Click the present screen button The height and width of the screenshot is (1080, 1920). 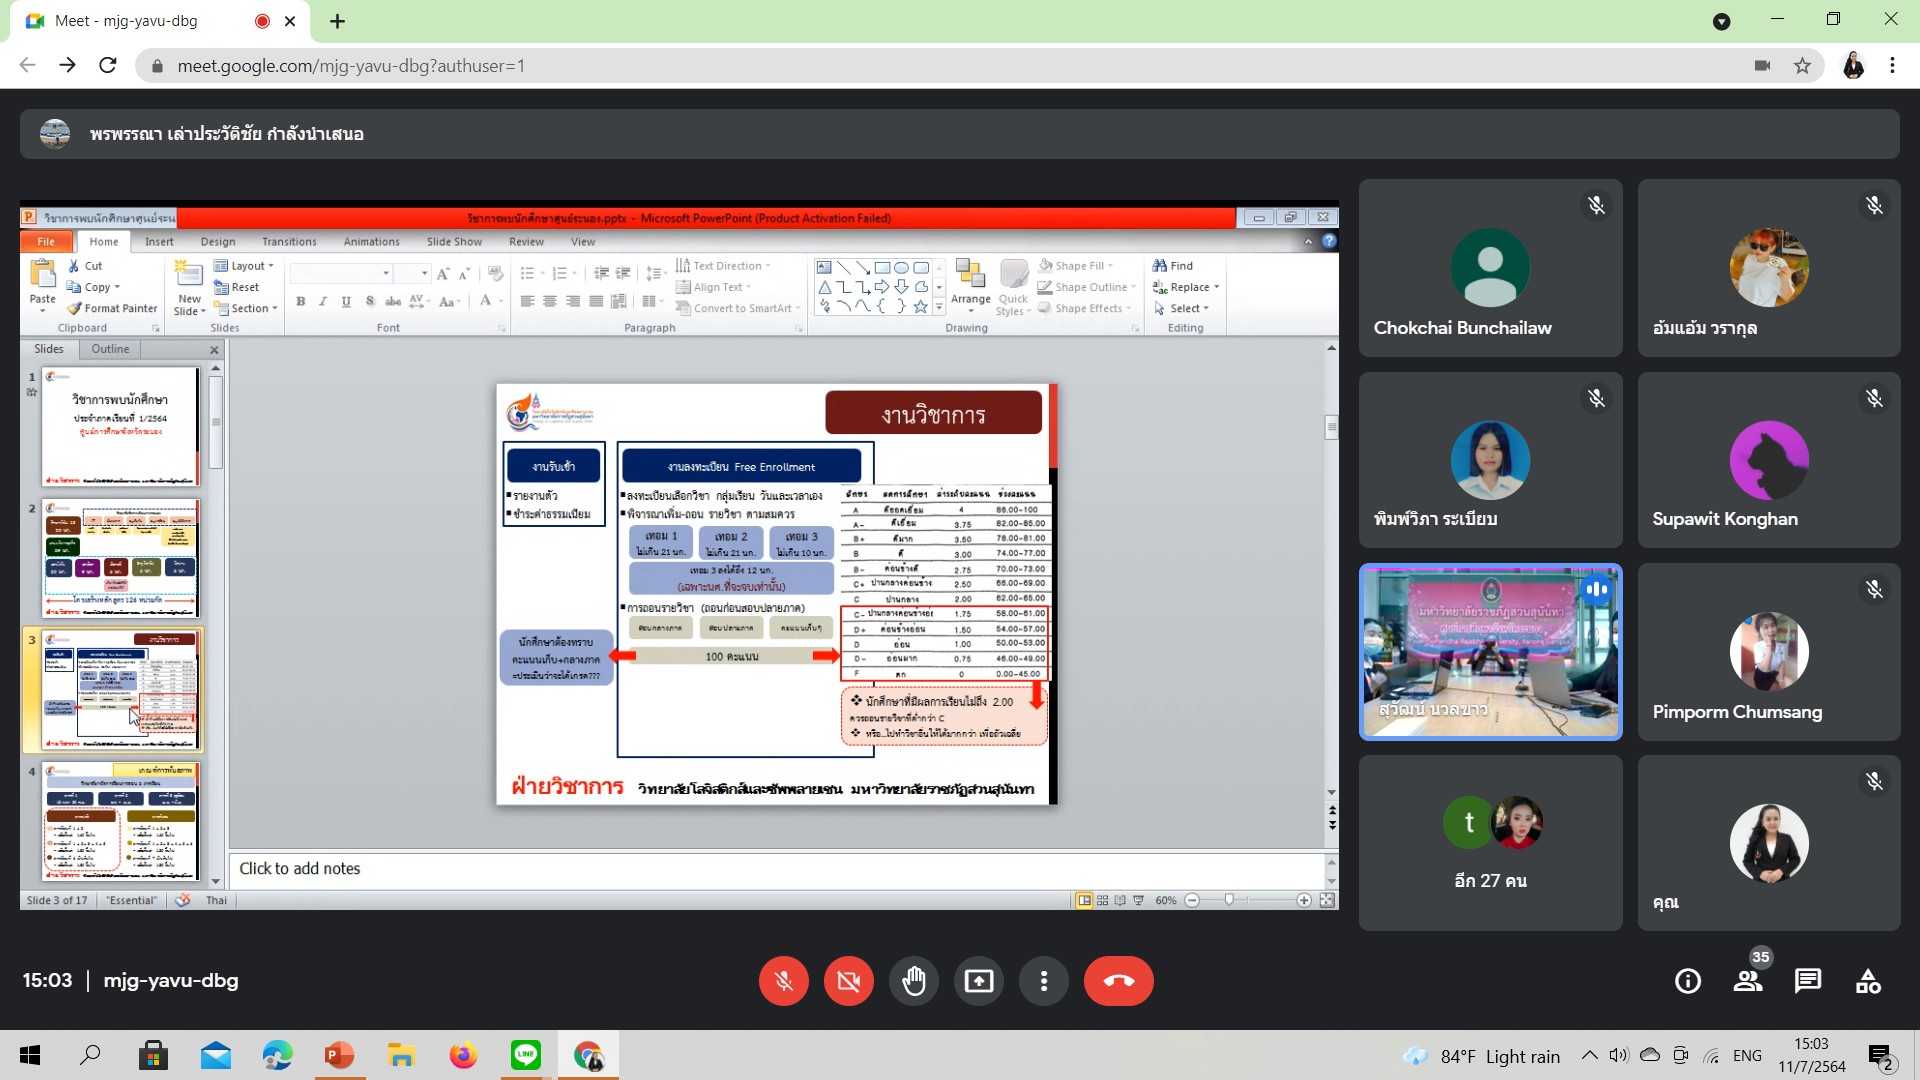[x=978, y=981]
